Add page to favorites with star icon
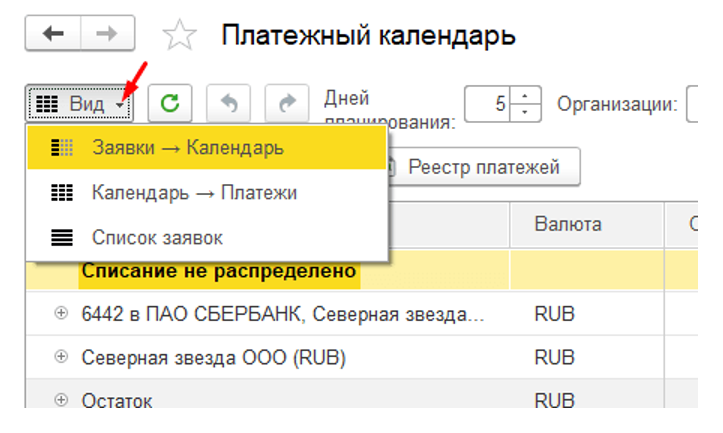The width and height of the screenshot is (723, 433). coord(179,35)
